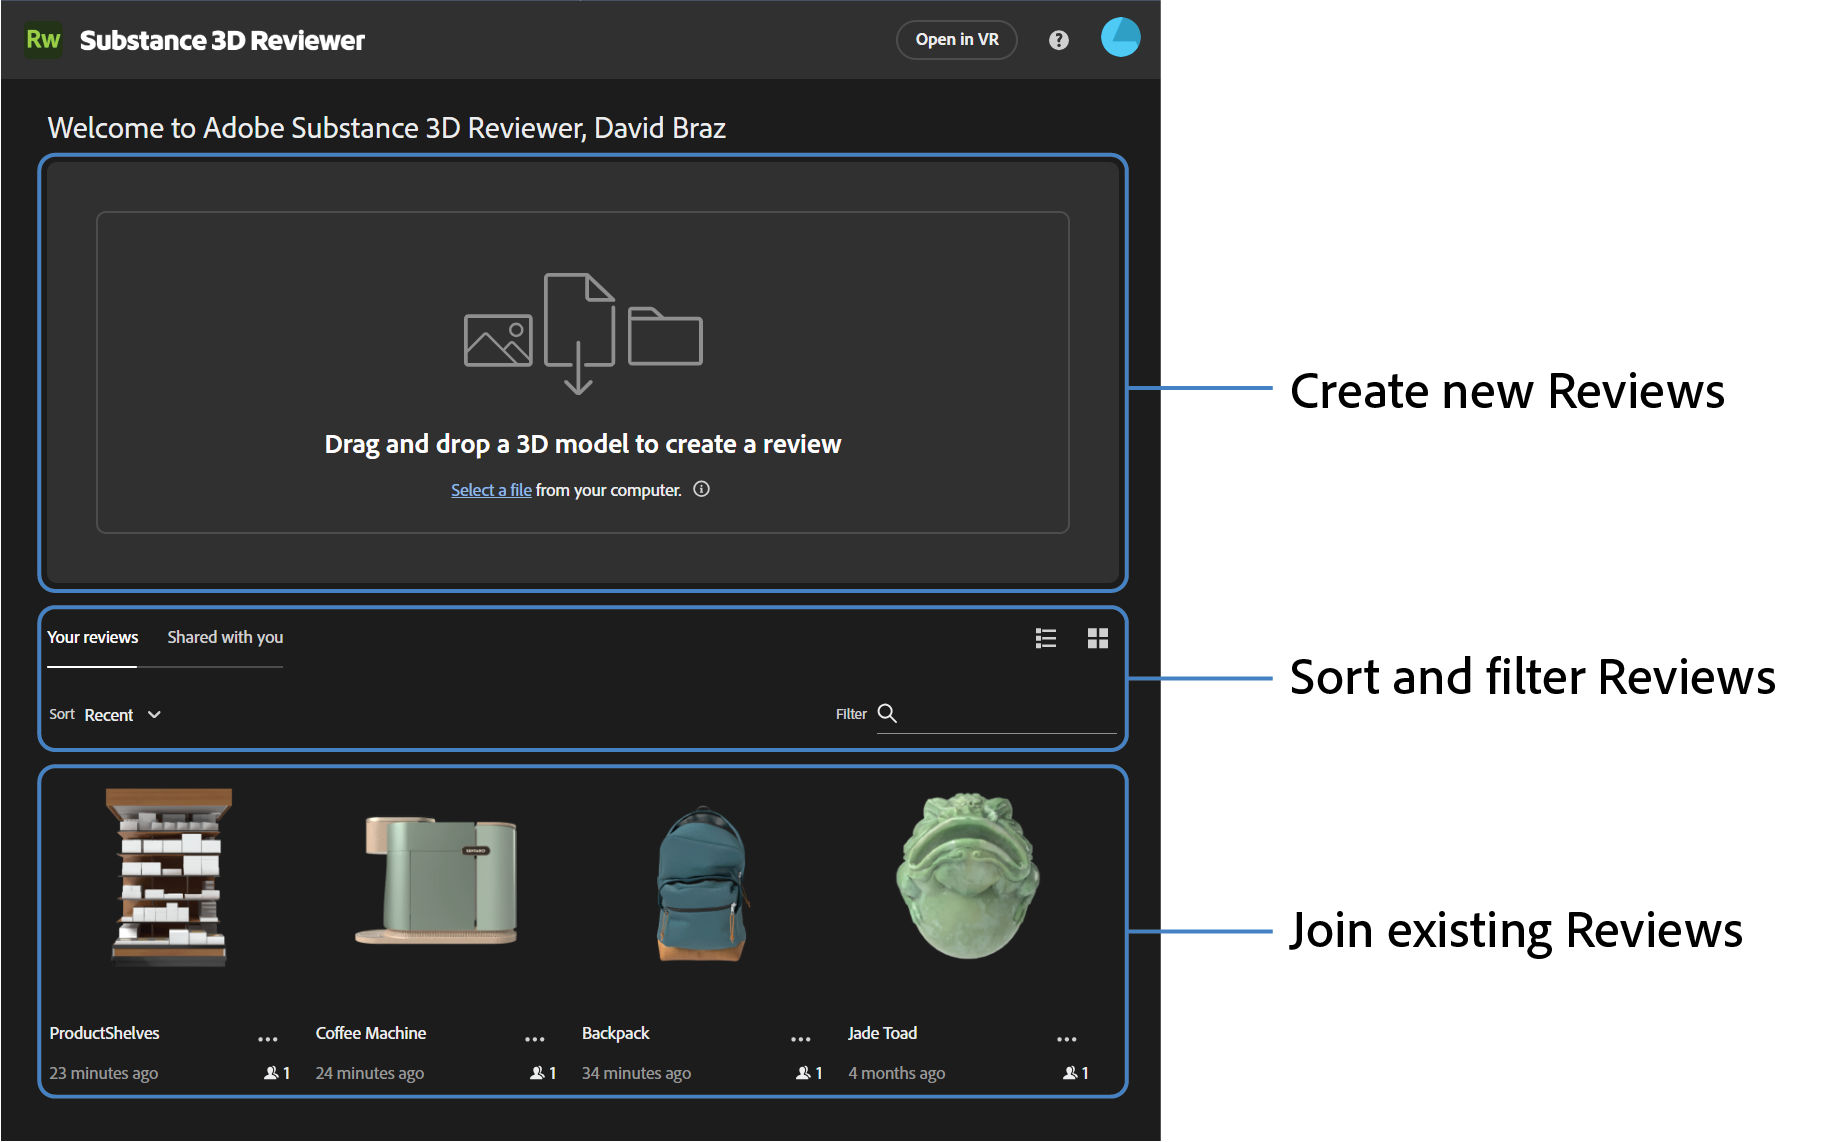1834x1142 pixels.
Task: Click the file drop icon in upload area
Action: point(579,333)
